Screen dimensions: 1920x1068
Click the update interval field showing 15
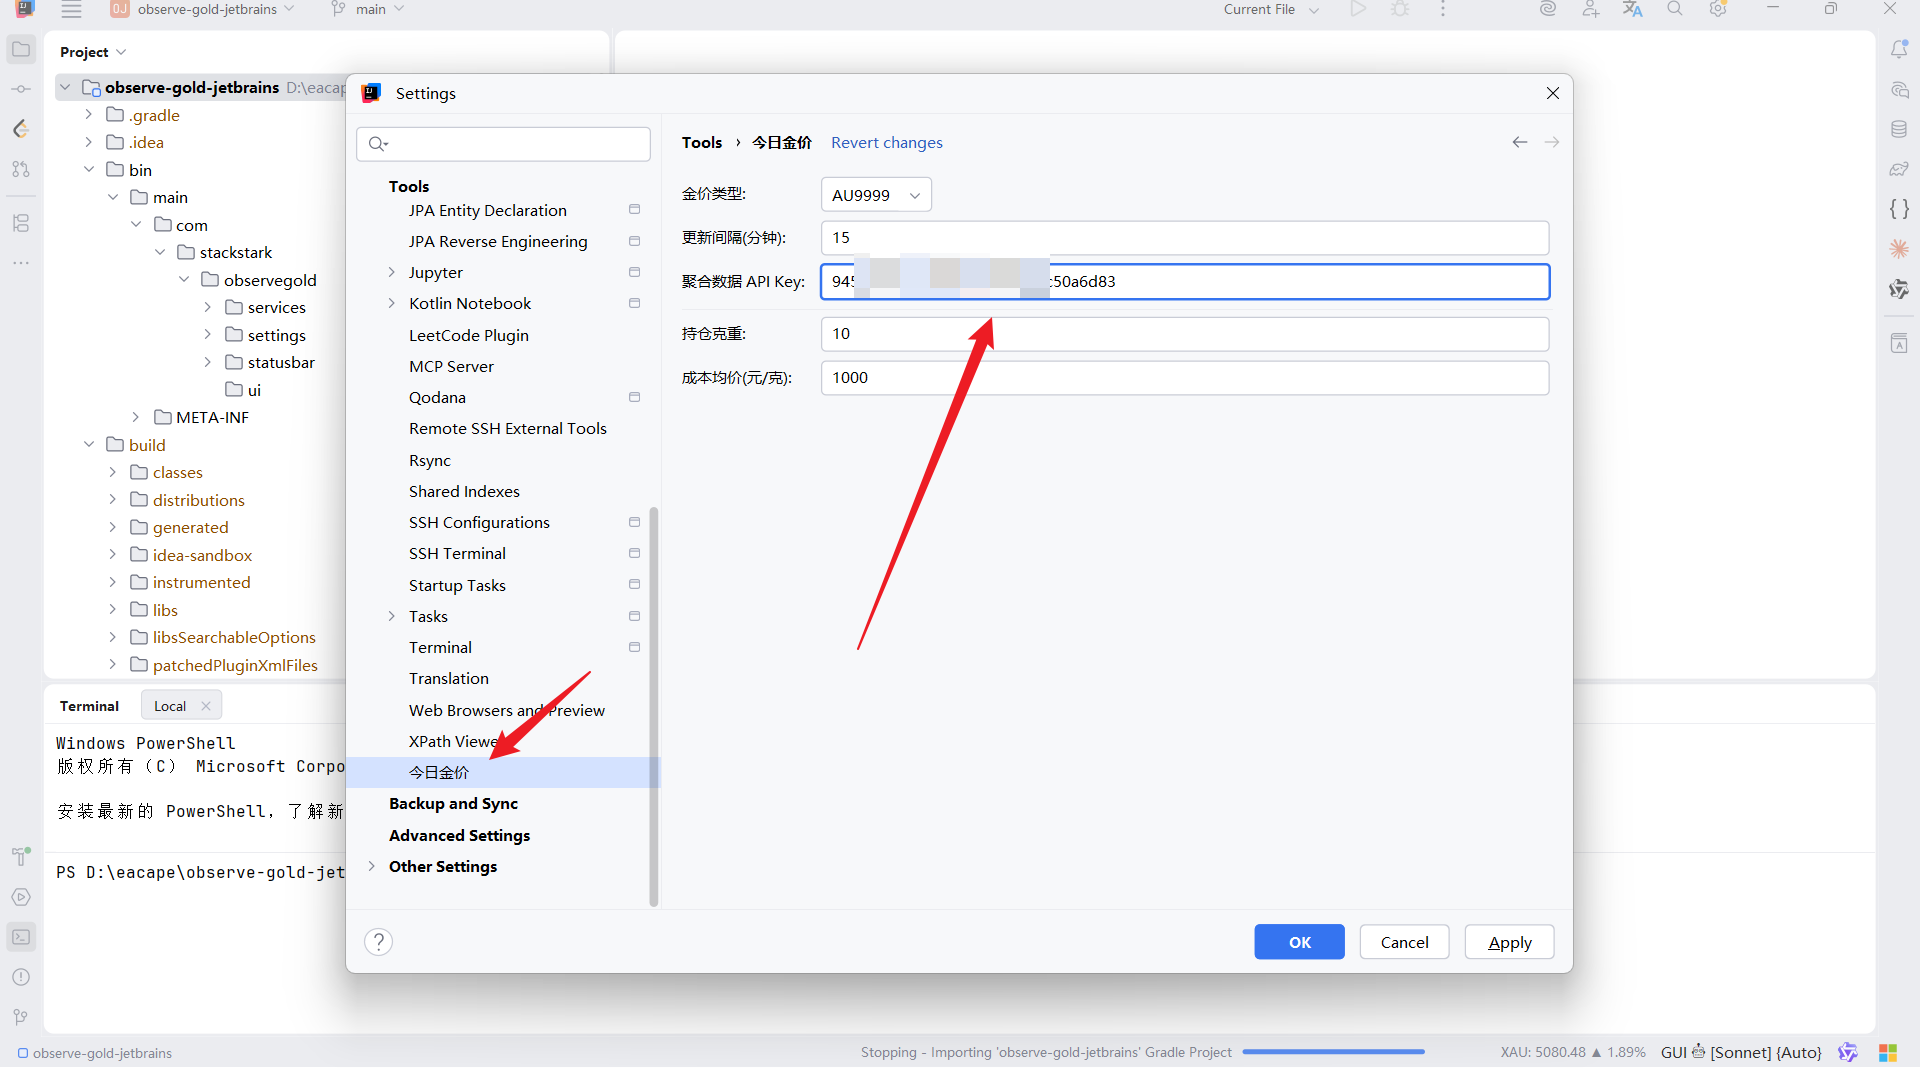(x=1184, y=238)
